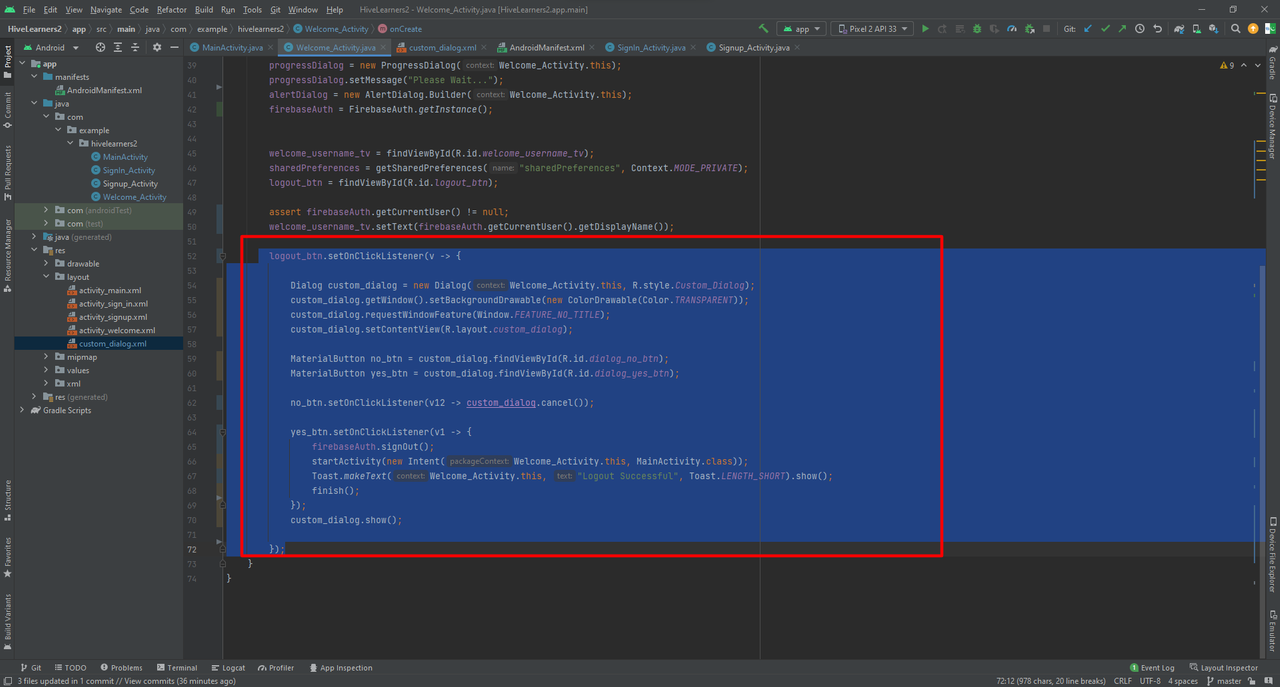
Task: Open the SDK Manager icon
Action: (x=1215, y=29)
